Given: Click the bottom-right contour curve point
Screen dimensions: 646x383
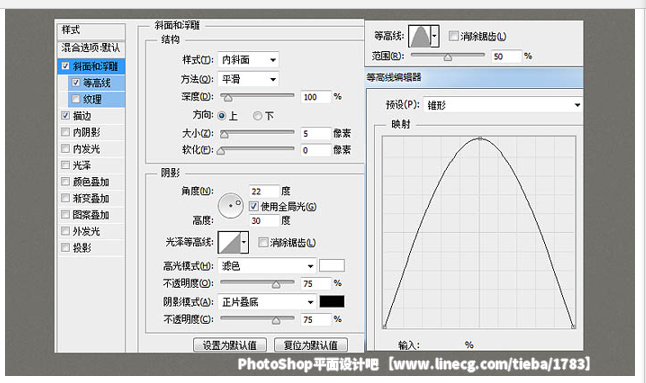Looking at the screenshot, I should point(573,327).
